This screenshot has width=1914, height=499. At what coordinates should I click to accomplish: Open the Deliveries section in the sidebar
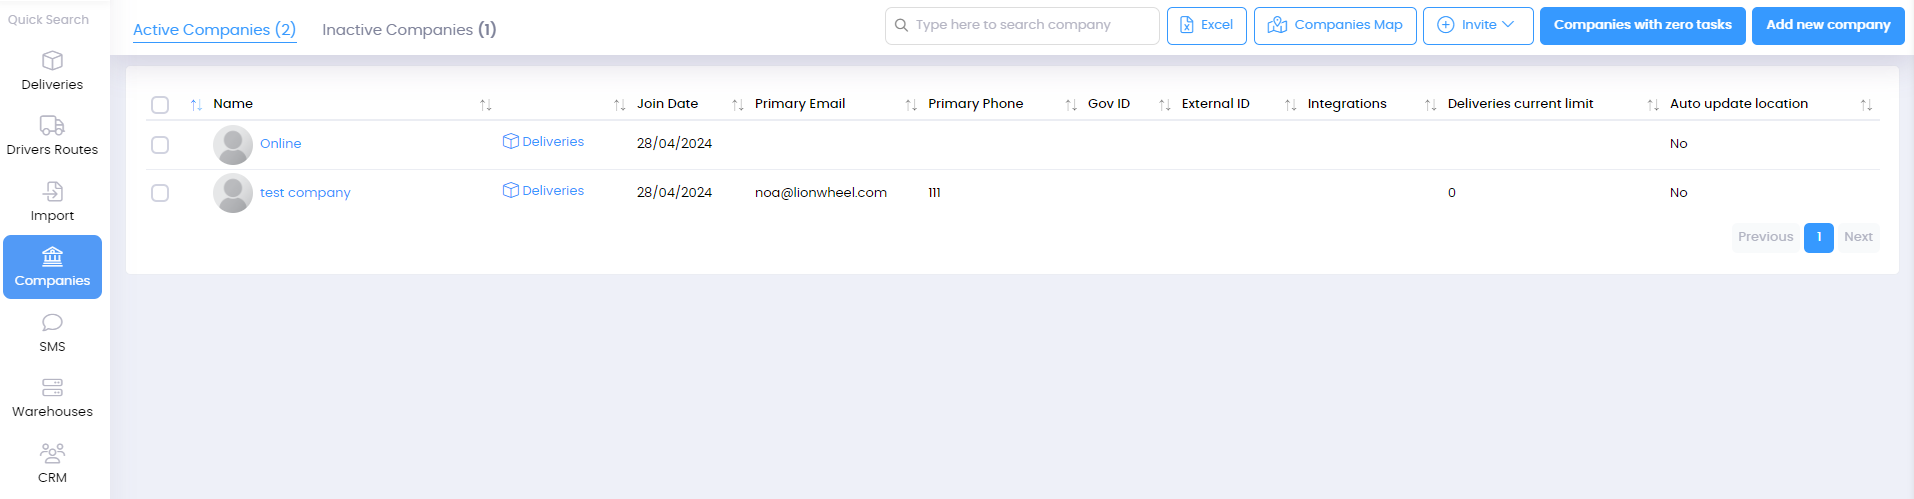[52, 71]
